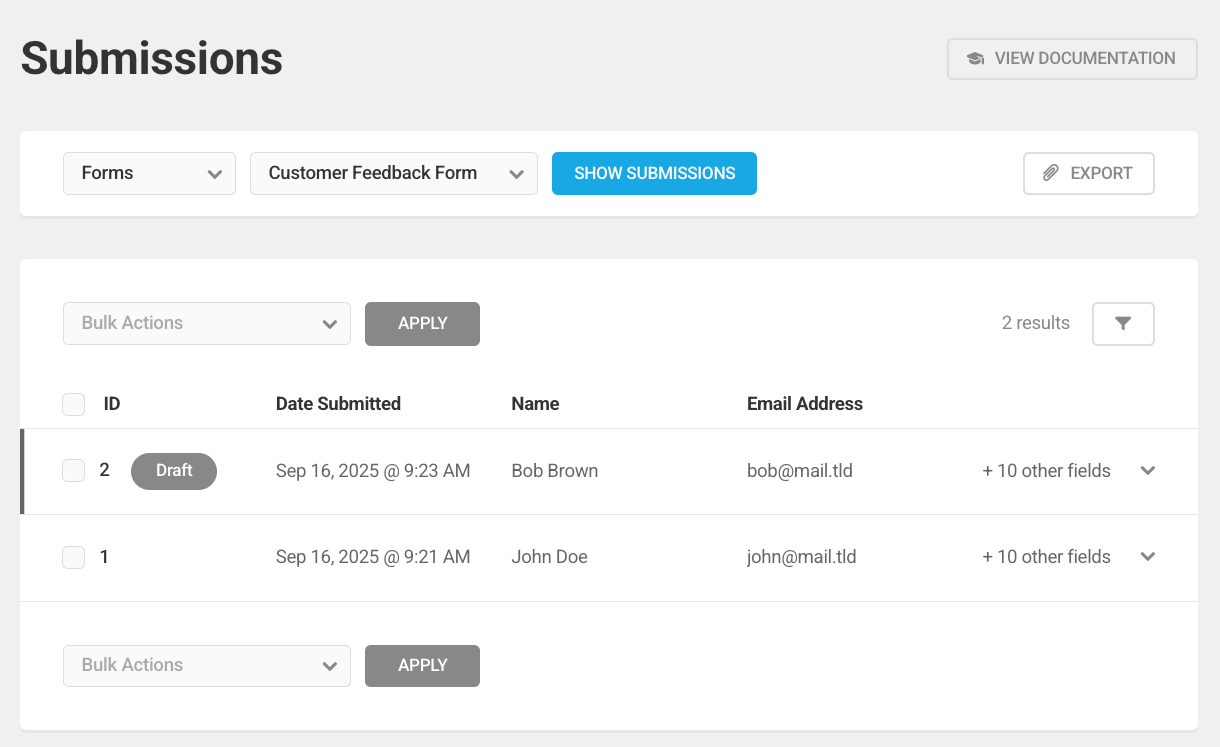Click '+ 10 other fields' for John Doe

tap(1046, 557)
